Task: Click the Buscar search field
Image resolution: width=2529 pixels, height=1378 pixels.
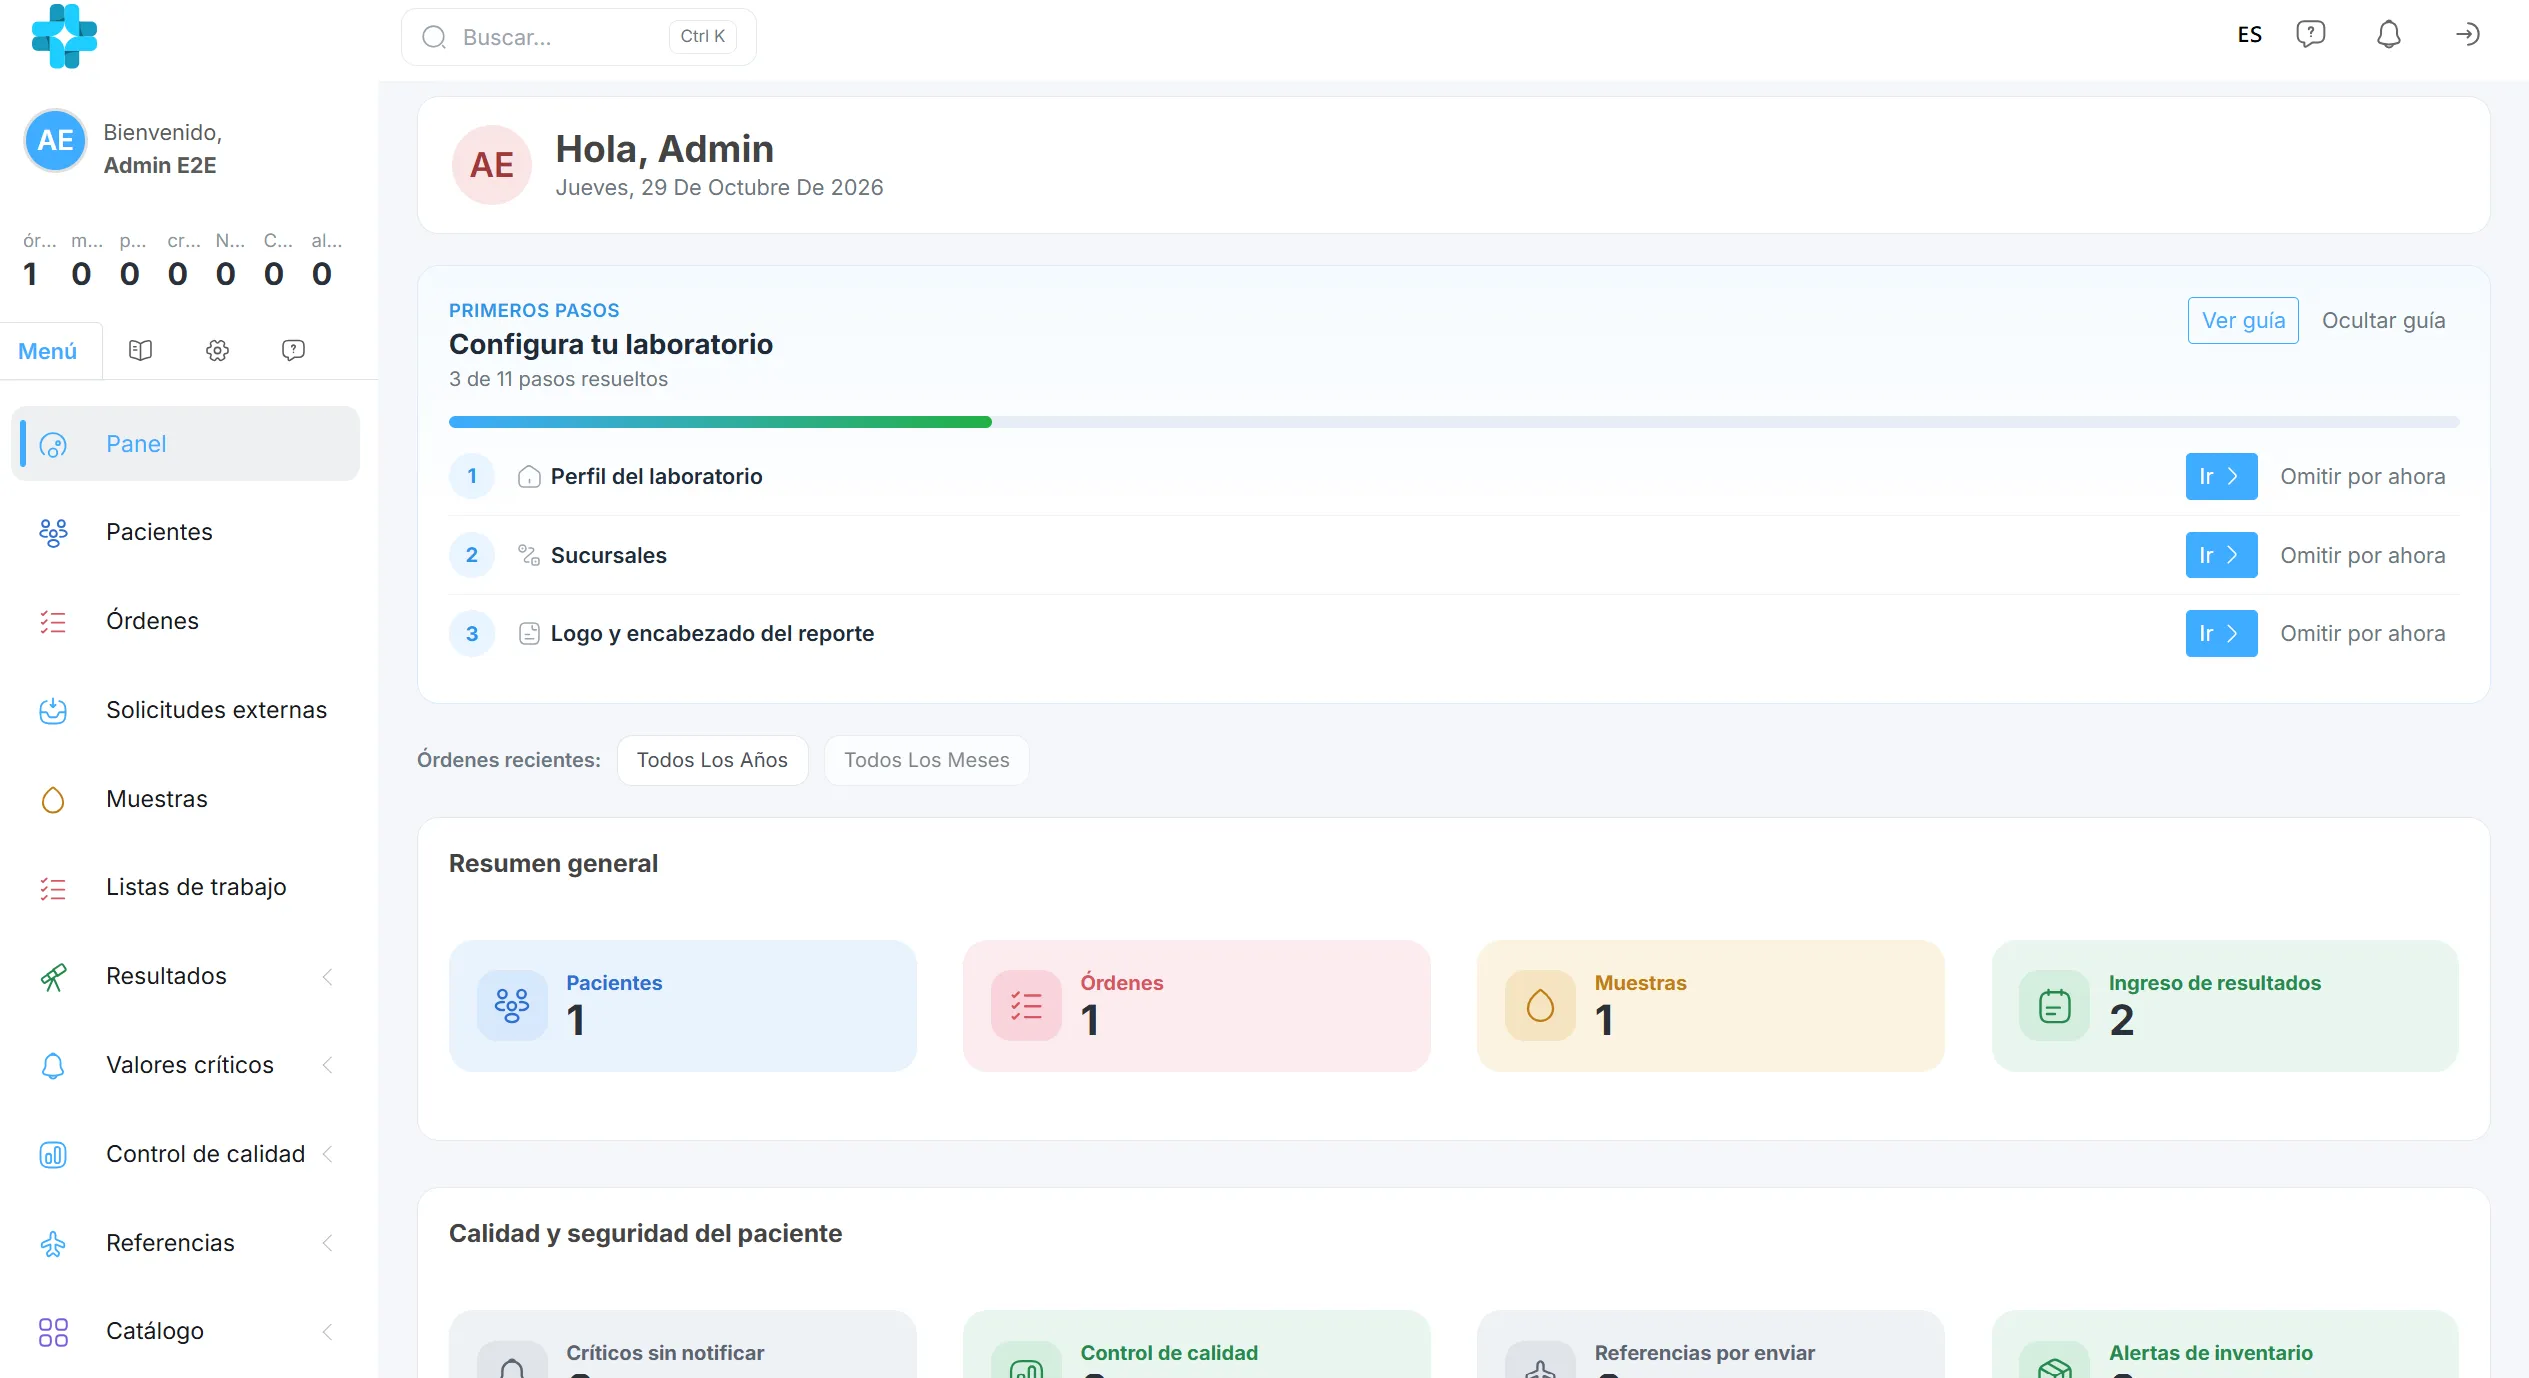Action: point(578,37)
